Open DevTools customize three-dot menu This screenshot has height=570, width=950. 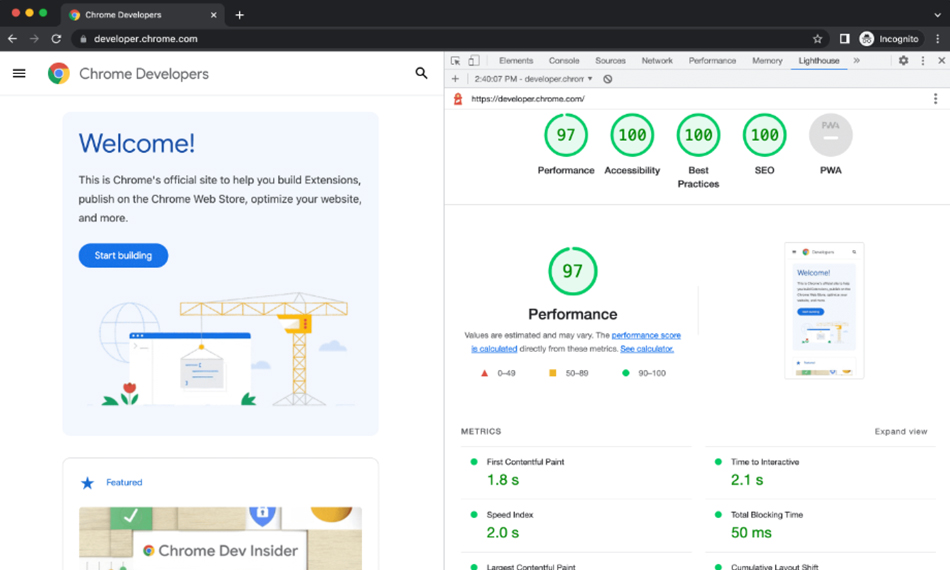tap(923, 61)
